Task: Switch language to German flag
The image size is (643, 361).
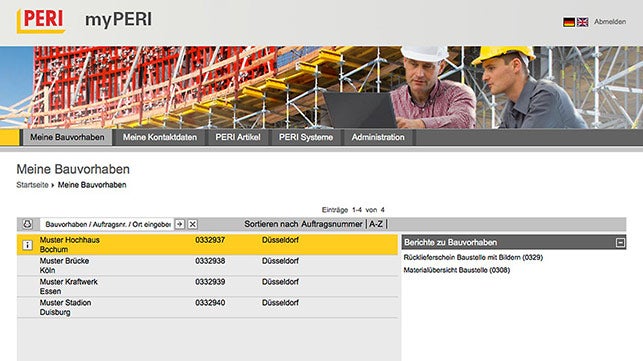Action: point(569,22)
